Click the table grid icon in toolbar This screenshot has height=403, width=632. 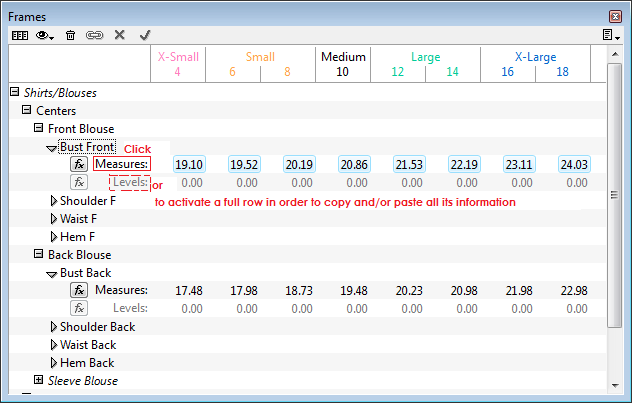[19, 35]
